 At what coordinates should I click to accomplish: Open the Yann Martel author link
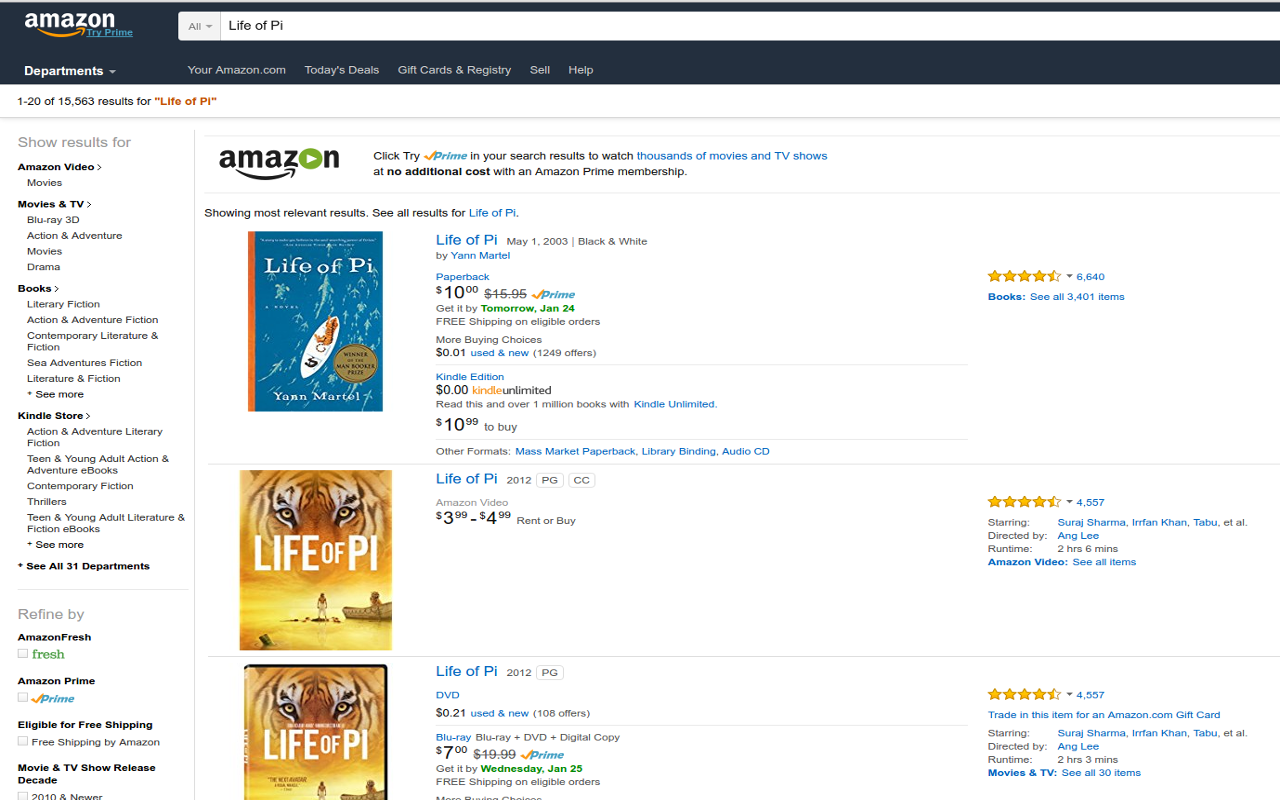(x=480, y=255)
